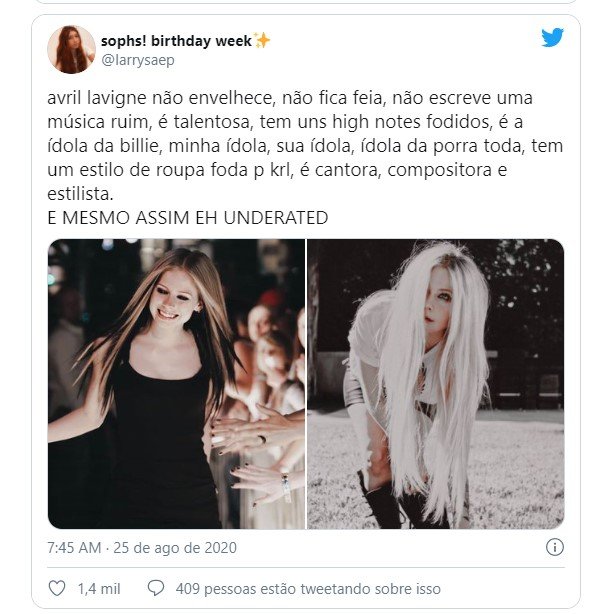Visit the @larrysaep handle
The image size is (597, 614).
(138, 60)
